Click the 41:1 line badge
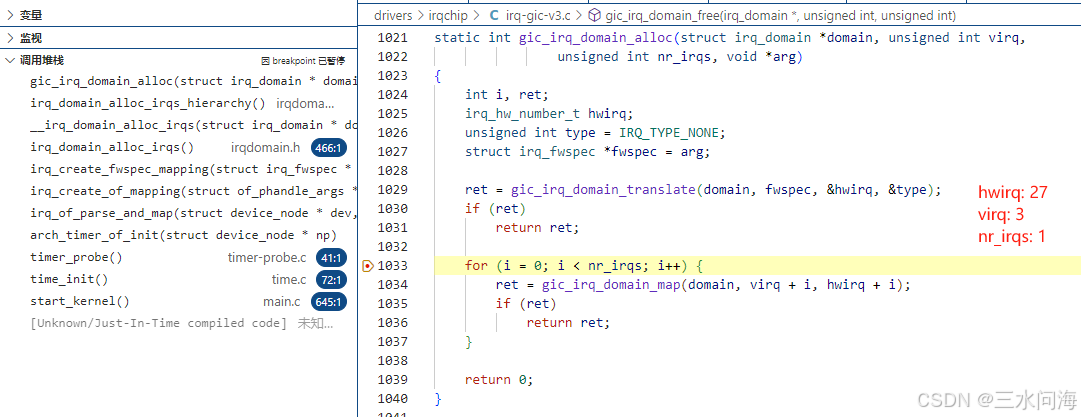Viewport: 1081px width, 417px height. pos(332,258)
